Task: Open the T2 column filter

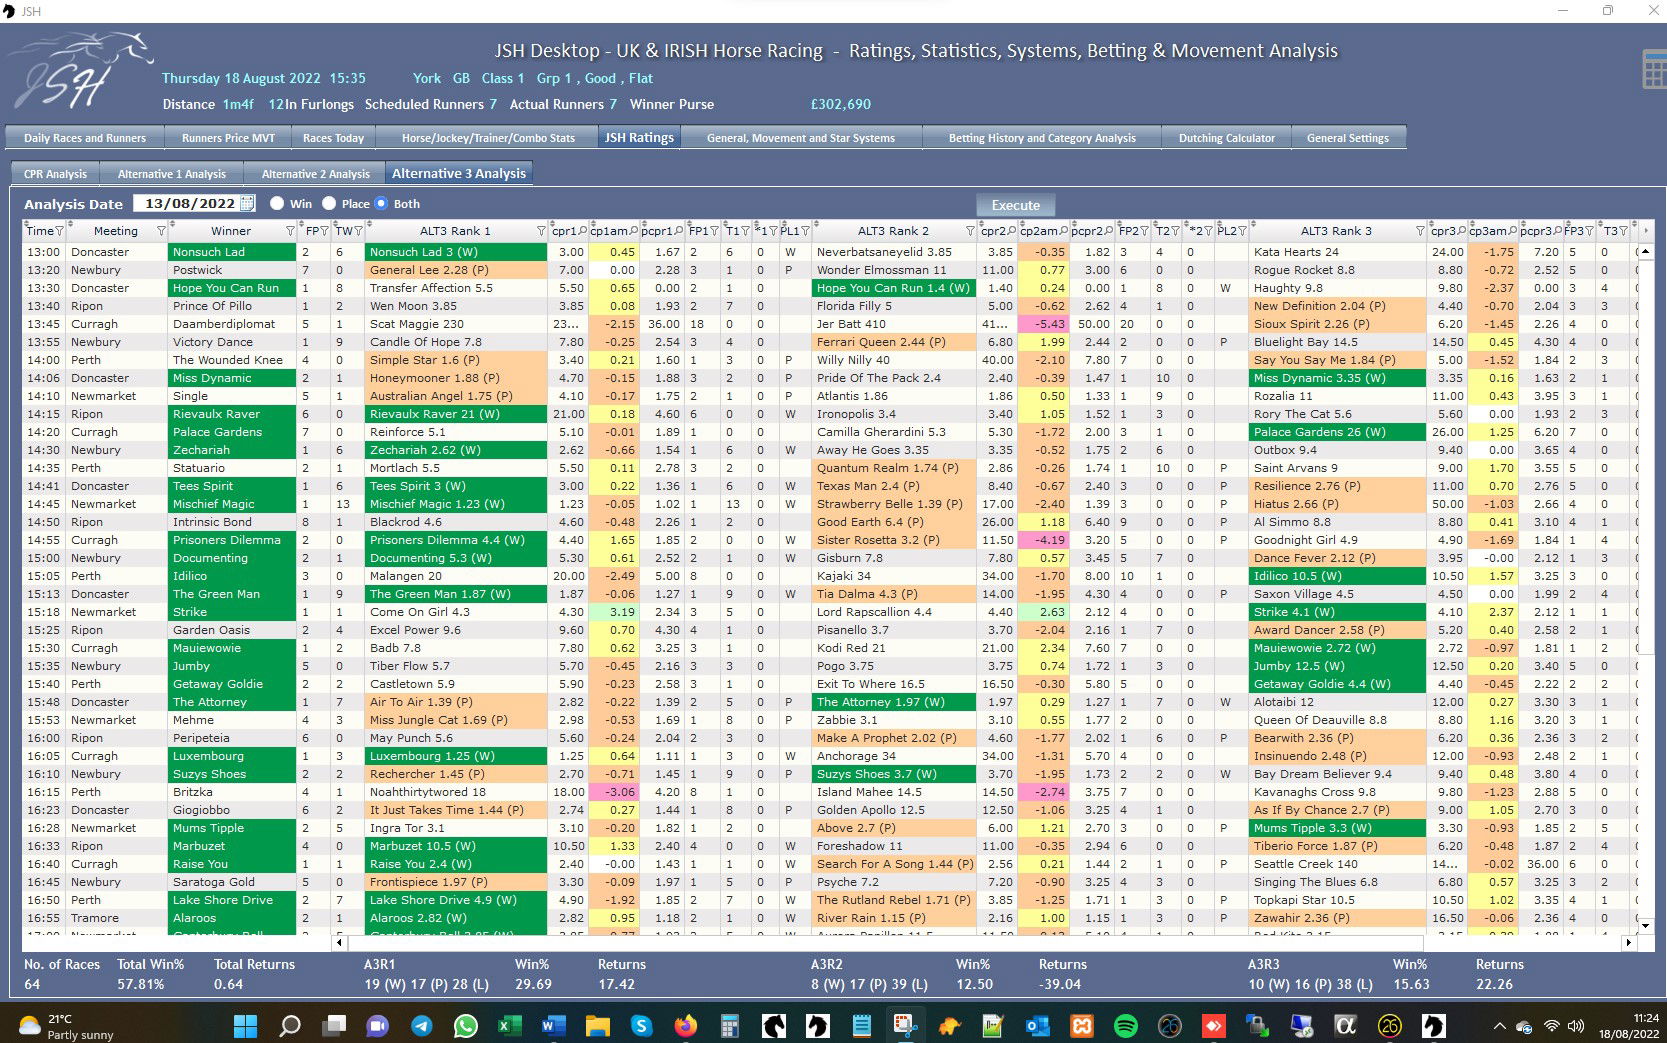Action: 1175,231
